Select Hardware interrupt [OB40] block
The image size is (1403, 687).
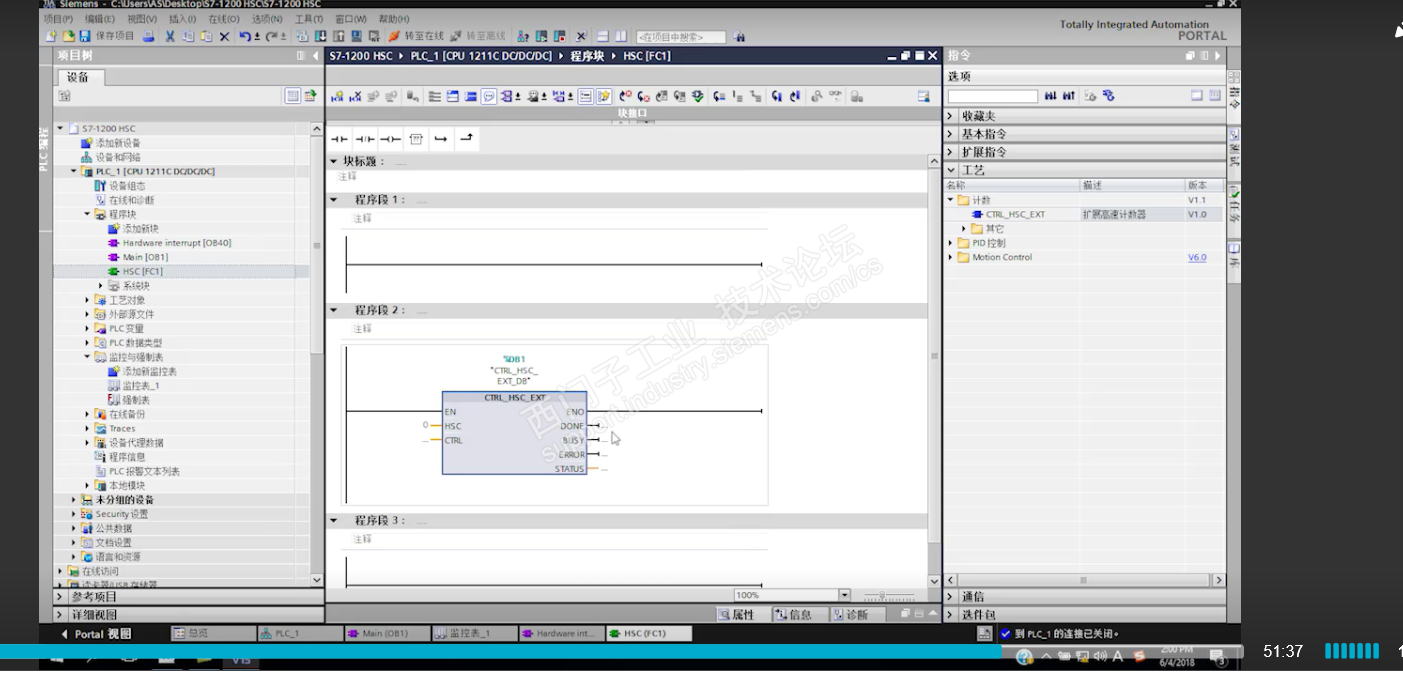click(177, 243)
